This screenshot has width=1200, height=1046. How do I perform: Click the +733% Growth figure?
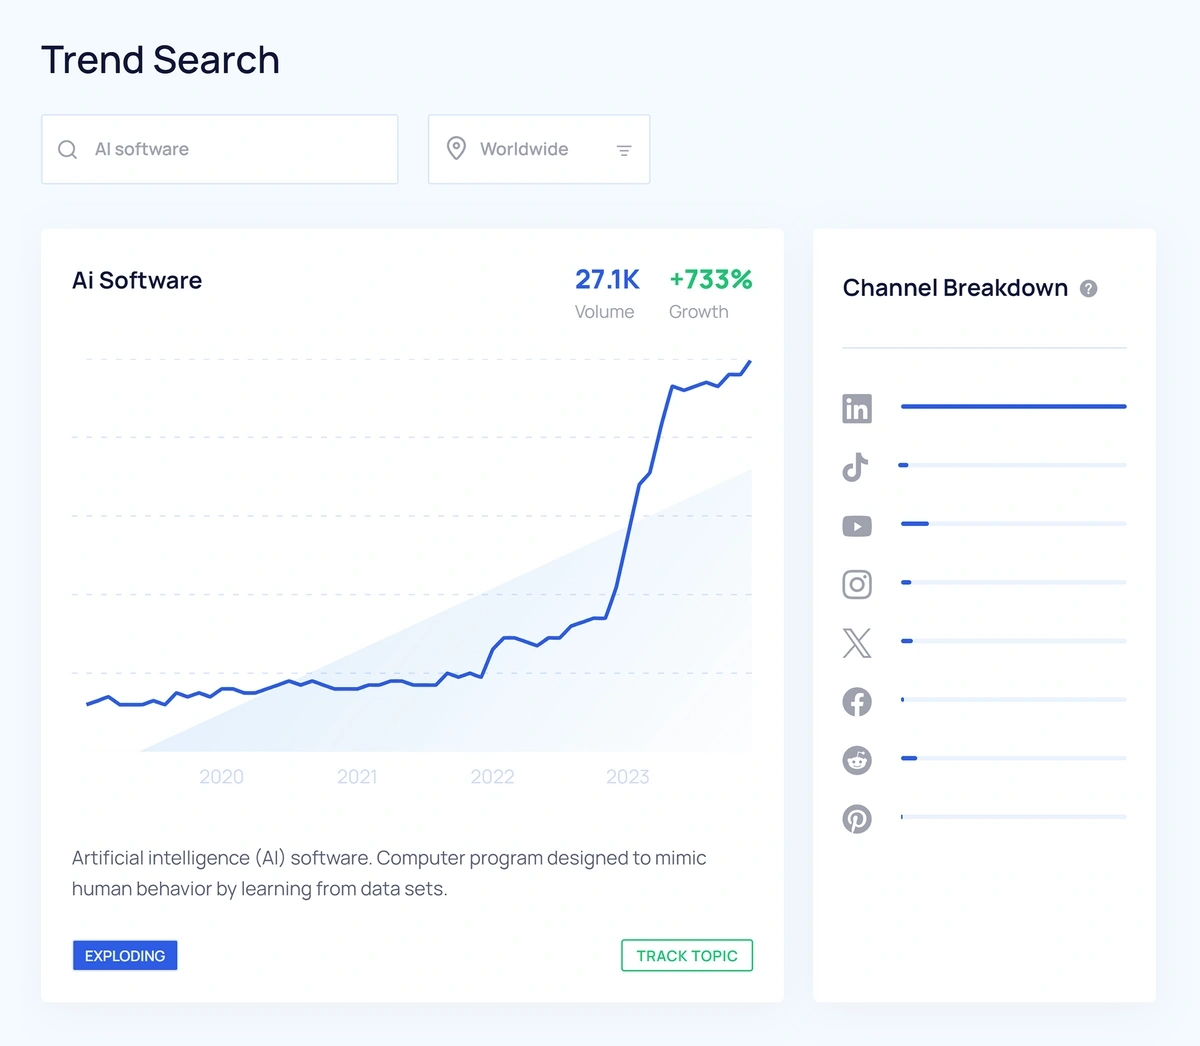(710, 280)
